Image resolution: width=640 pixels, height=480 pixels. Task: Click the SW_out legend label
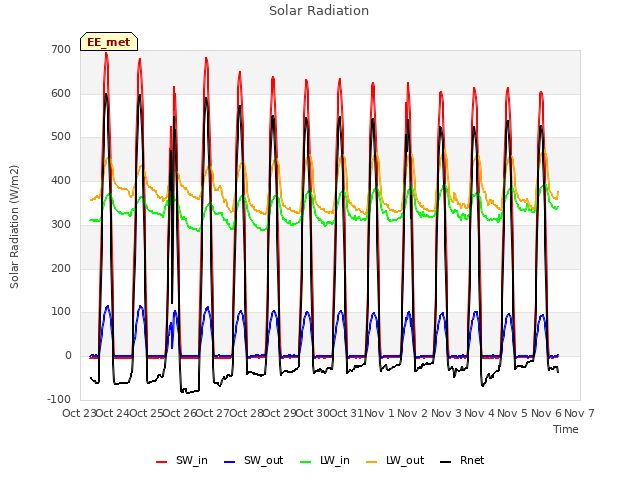point(263,460)
